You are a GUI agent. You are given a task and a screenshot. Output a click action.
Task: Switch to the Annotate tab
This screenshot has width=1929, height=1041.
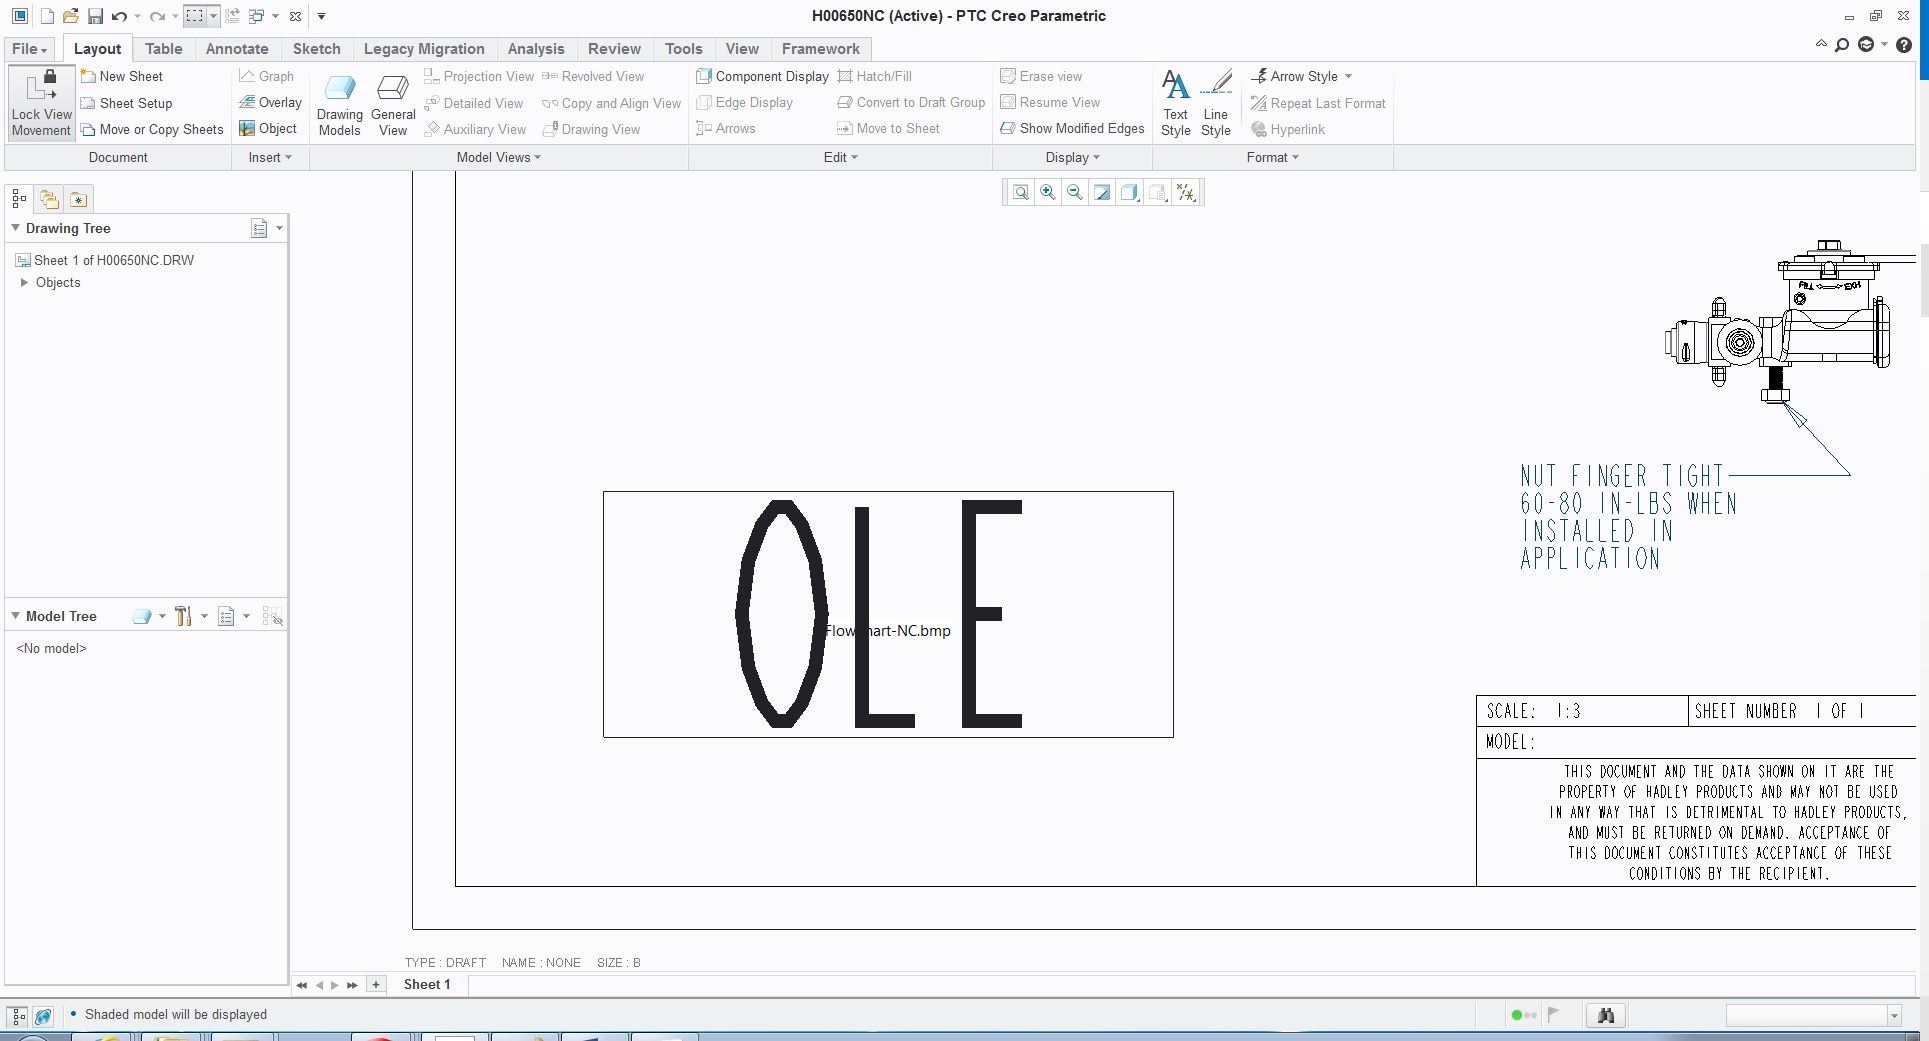coord(237,48)
